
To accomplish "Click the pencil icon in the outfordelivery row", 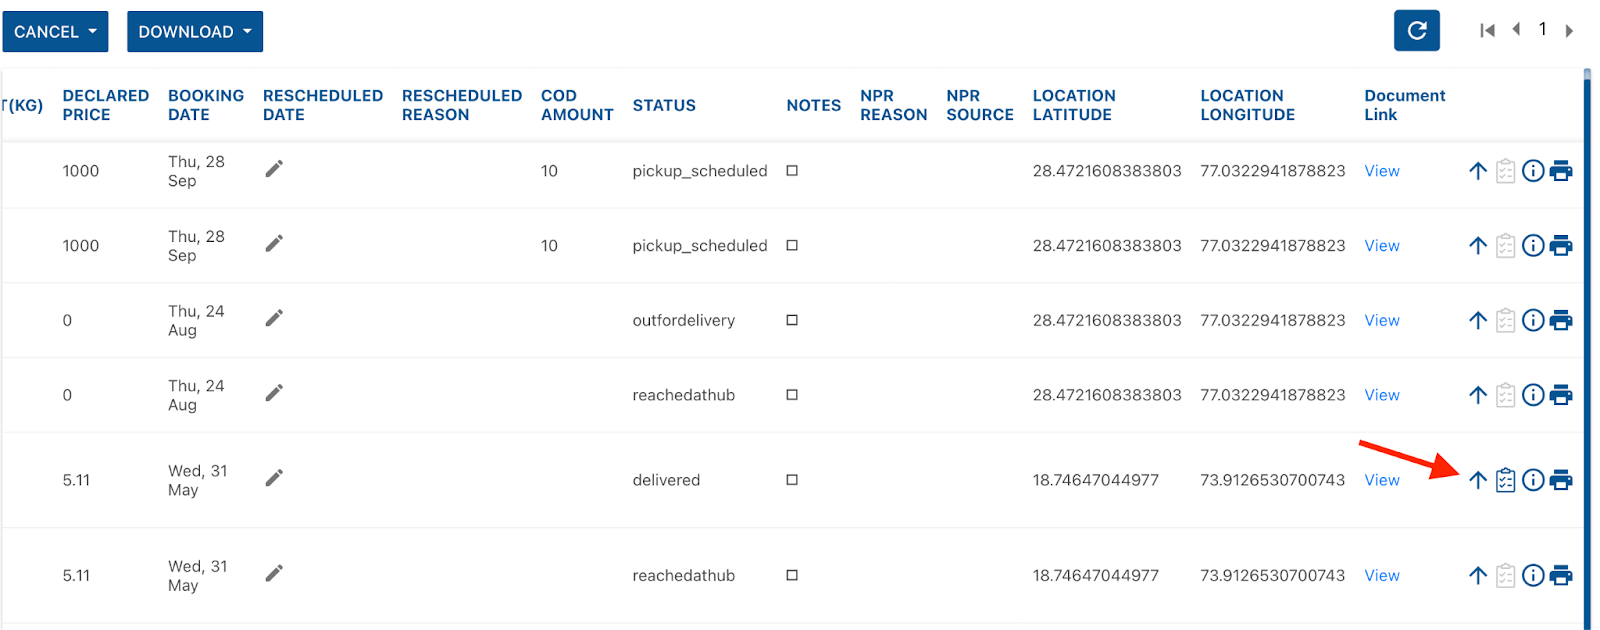I will 274,318.
